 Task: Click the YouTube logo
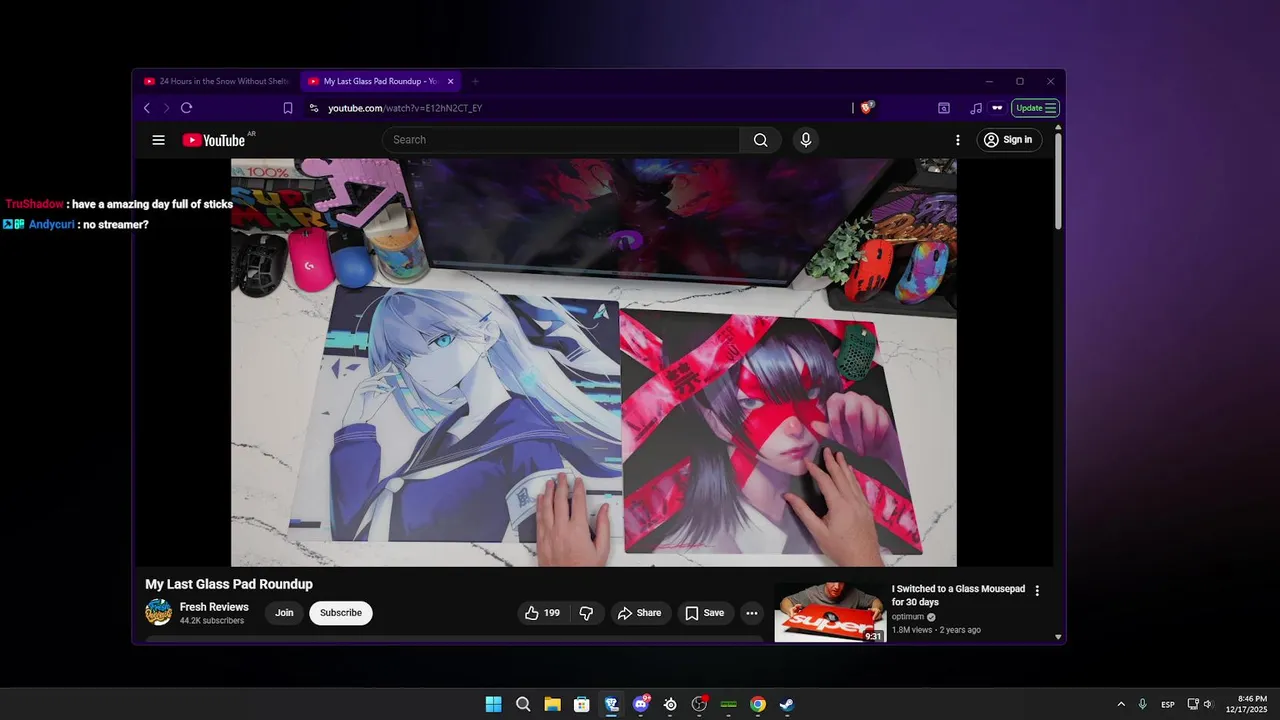(x=214, y=140)
